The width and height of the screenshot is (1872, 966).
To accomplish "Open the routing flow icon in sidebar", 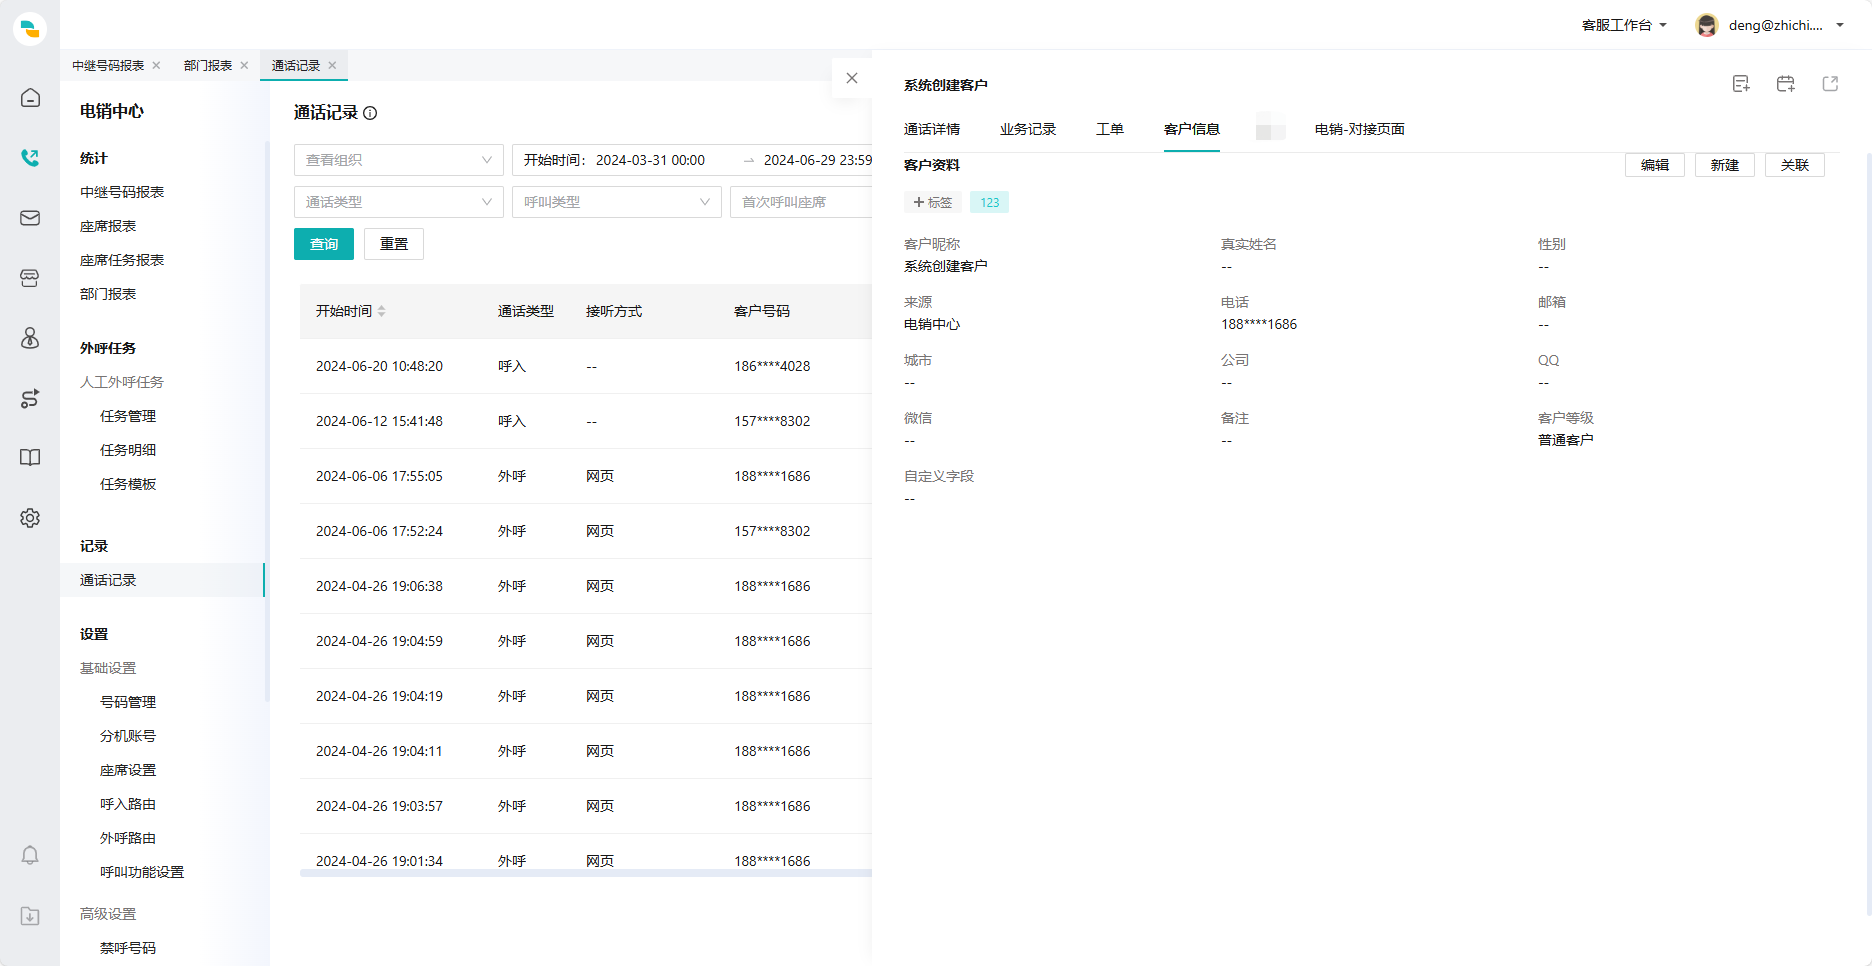I will click(x=30, y=398).
